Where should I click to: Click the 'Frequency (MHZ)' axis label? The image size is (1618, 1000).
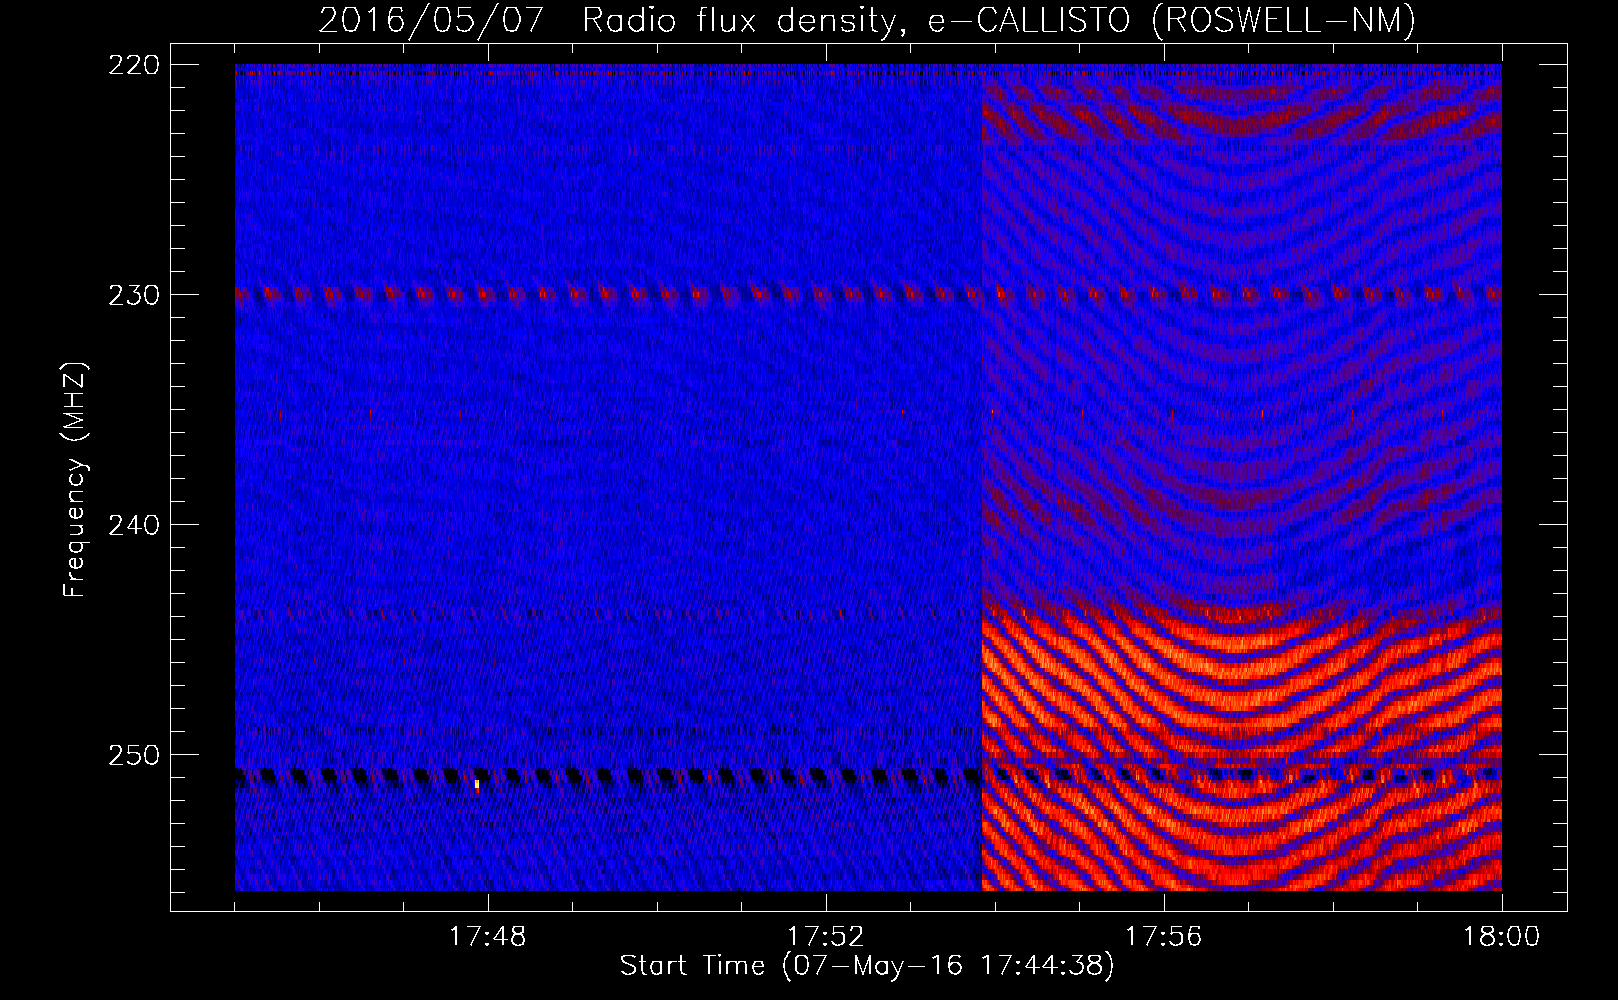coord(75,480)
